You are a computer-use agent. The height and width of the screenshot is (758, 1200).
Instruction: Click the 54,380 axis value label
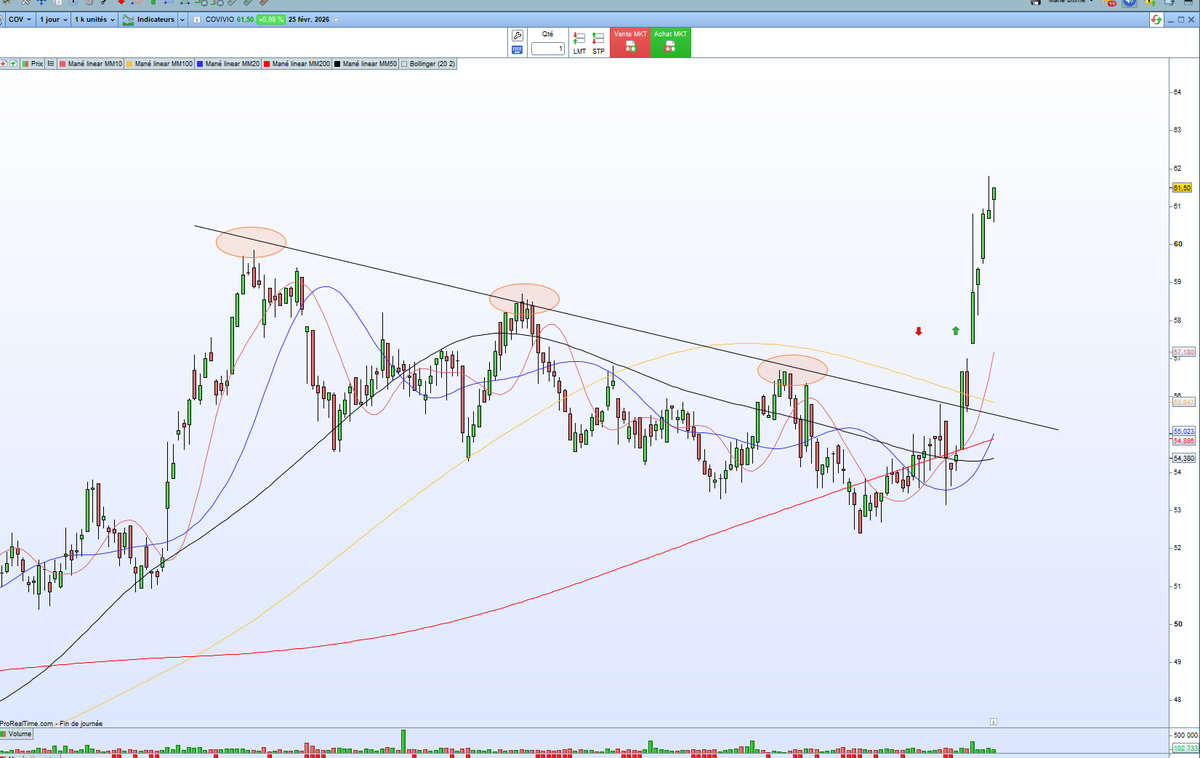point(1182,457)
